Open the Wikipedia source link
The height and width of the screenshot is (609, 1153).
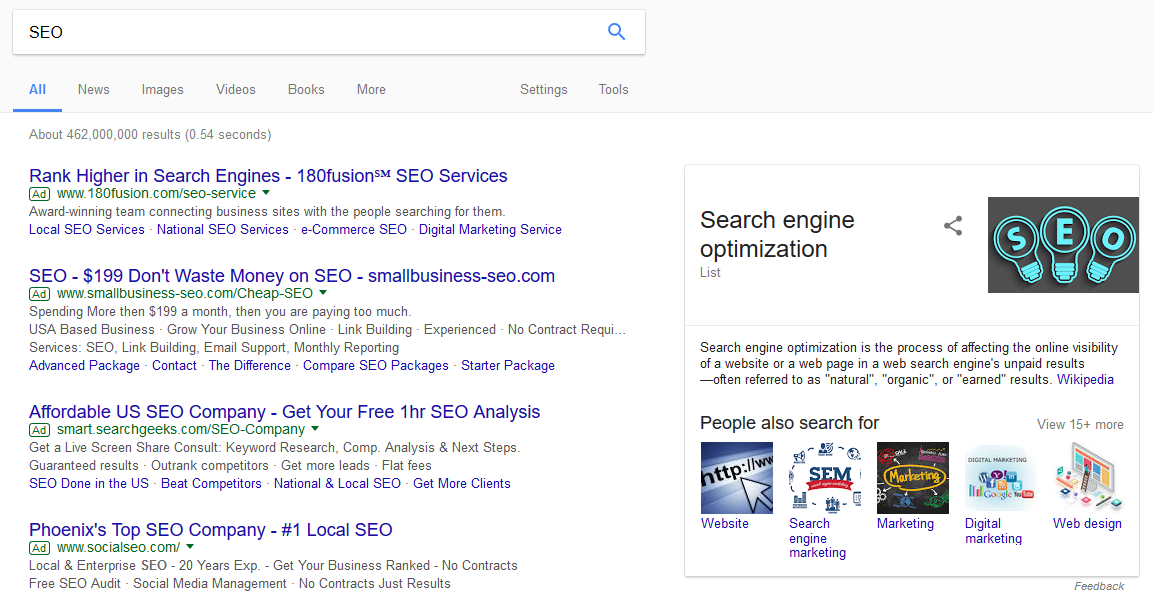click(x=1085, y=380)
